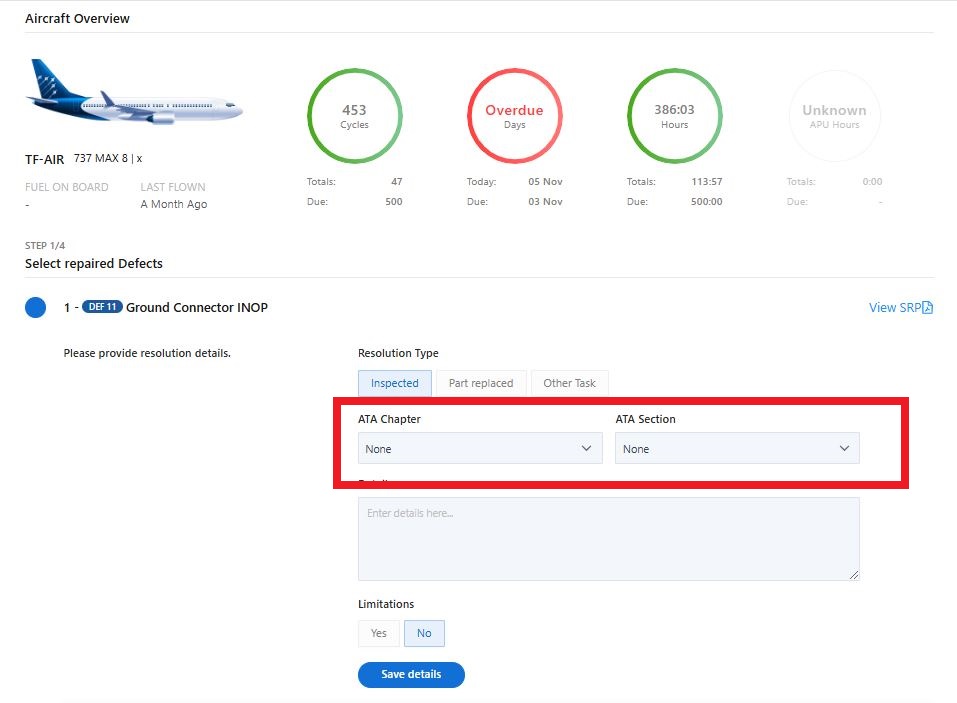Click the PDF document icon beside View SRP
Image resolution: width=957 pixels, height=703 pixels.
coord(927,308)
